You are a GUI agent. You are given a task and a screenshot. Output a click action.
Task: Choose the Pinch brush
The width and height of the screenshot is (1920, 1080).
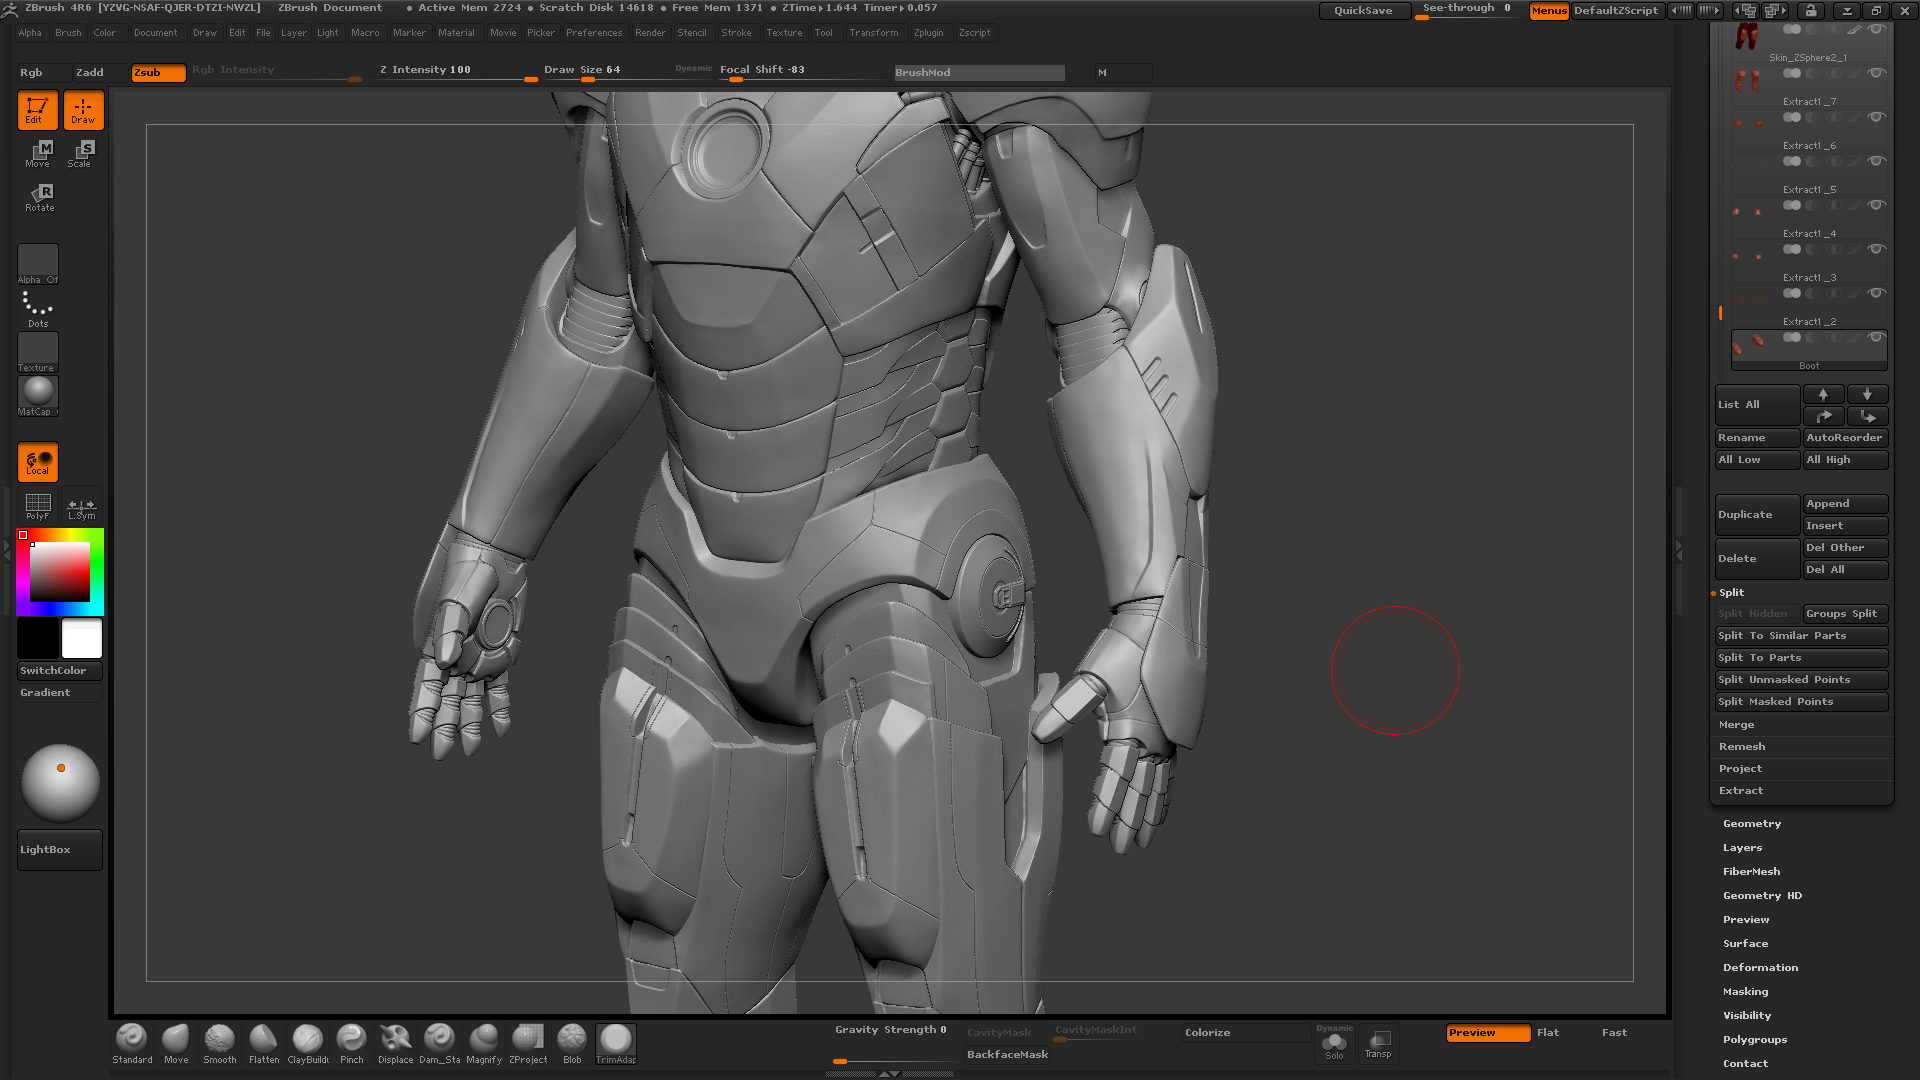click(x=352, y=1044)
